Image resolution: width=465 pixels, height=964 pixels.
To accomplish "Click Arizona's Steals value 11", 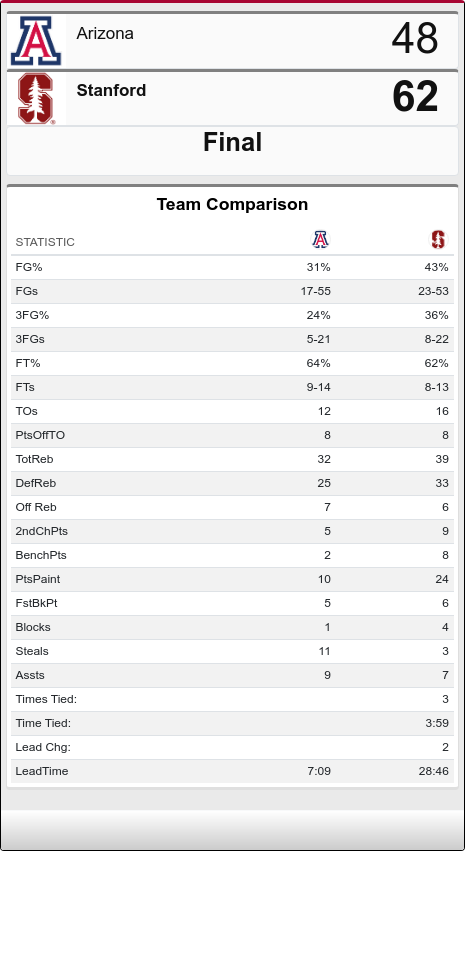I will pos(324,651).
